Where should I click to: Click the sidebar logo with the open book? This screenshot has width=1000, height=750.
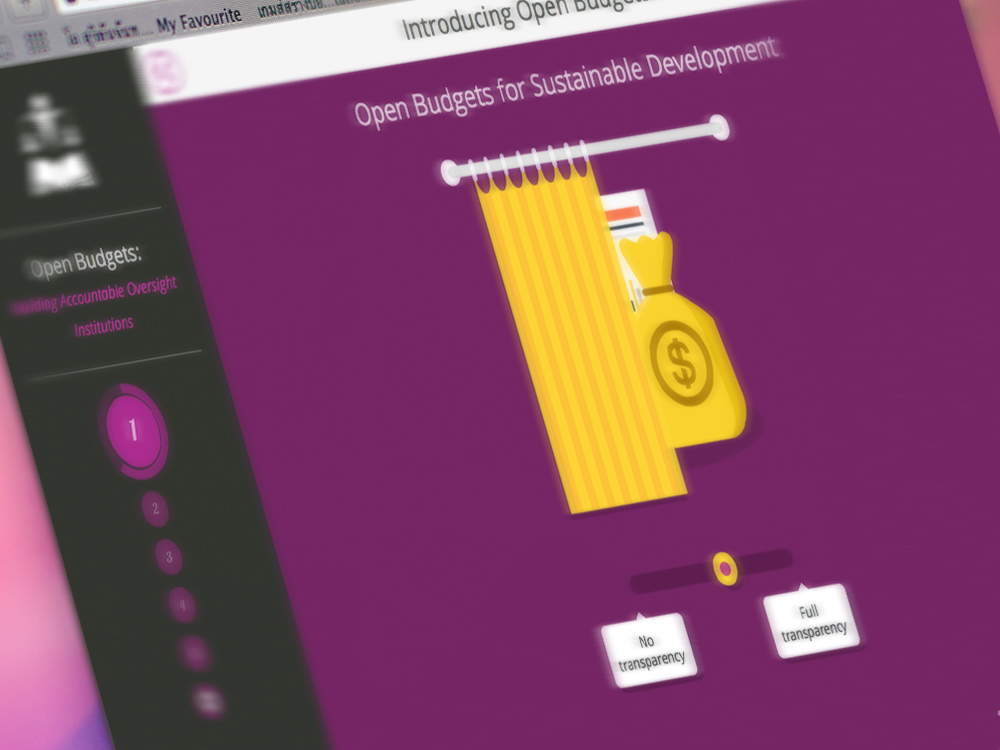point(54,144)
